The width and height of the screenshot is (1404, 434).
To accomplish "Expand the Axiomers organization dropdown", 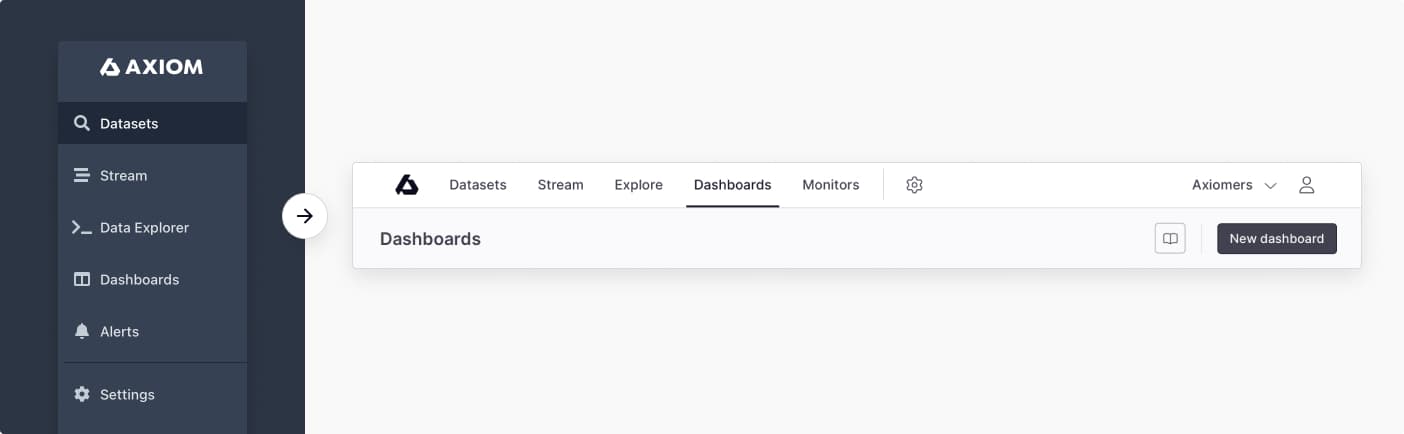I will click(x=1235, y=185).
